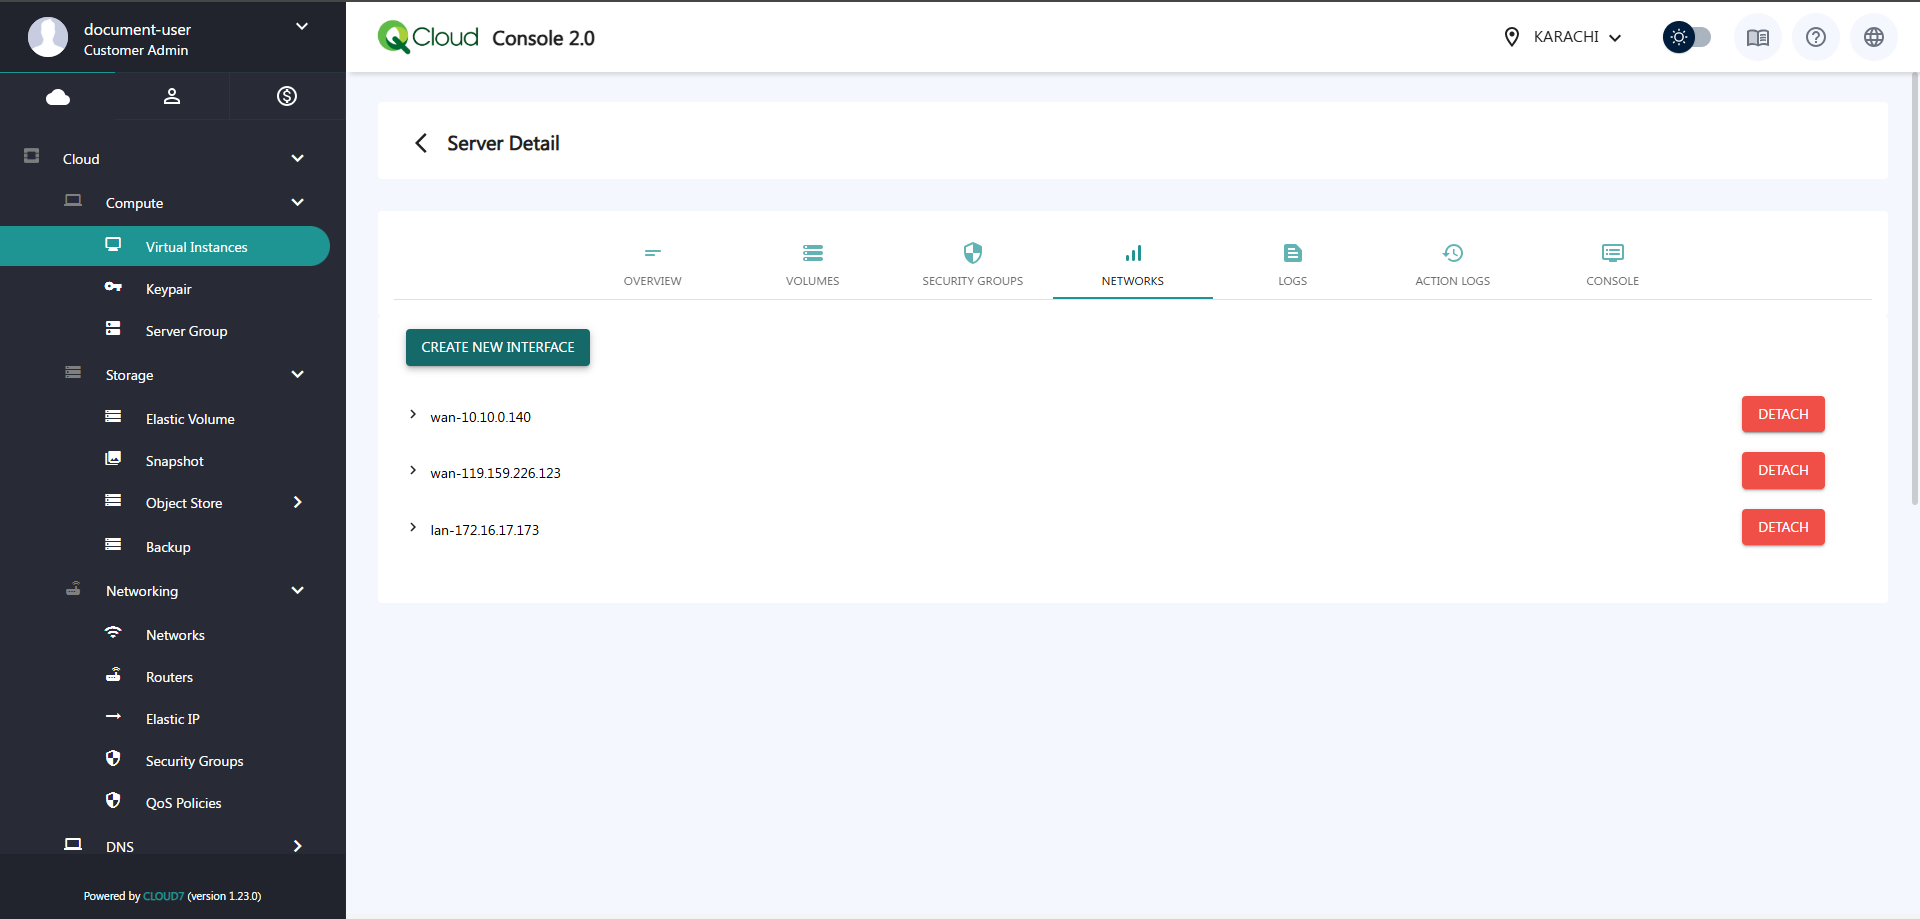Viewport: 1920px width, 919px height.
Task: Open the documentation book icon
Action: (x=1757, y=38)
